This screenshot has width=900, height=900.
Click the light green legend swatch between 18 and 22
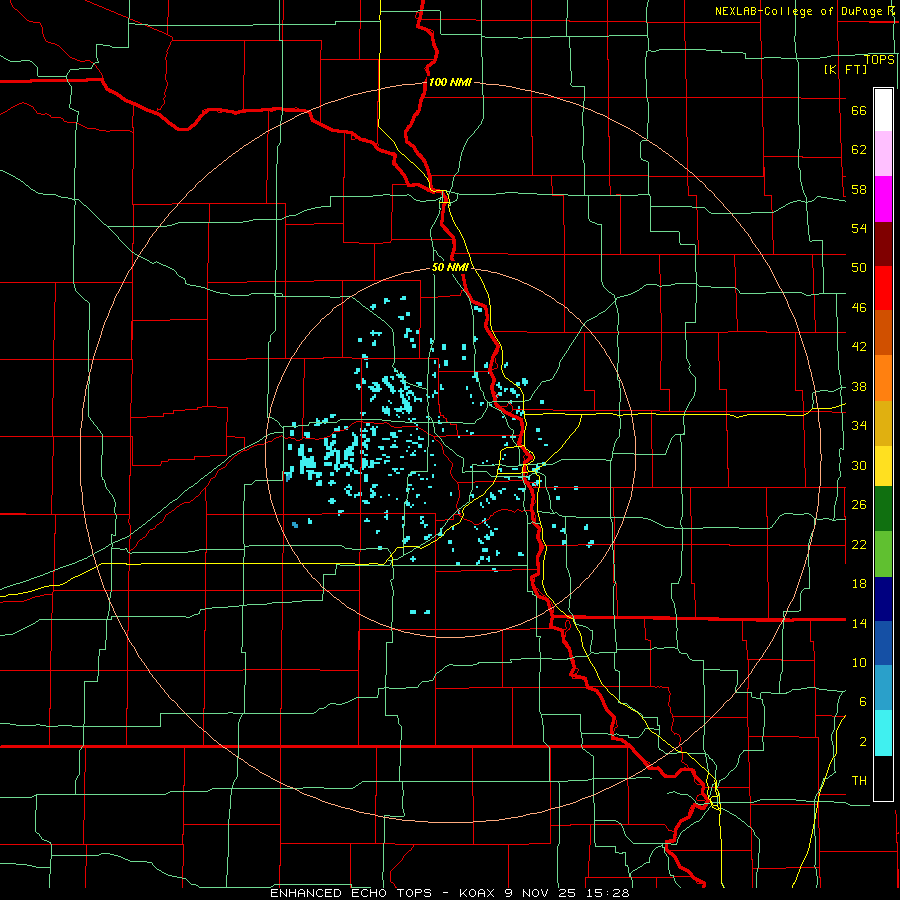[883, 554]
